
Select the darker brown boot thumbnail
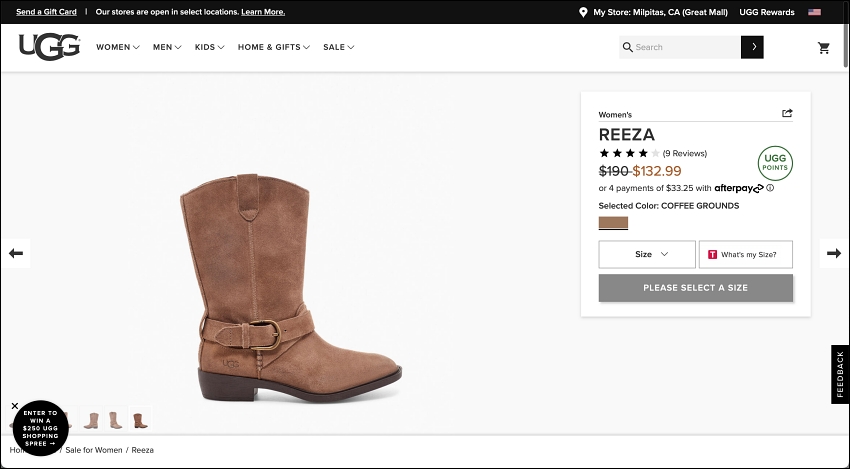pos(140,420)
